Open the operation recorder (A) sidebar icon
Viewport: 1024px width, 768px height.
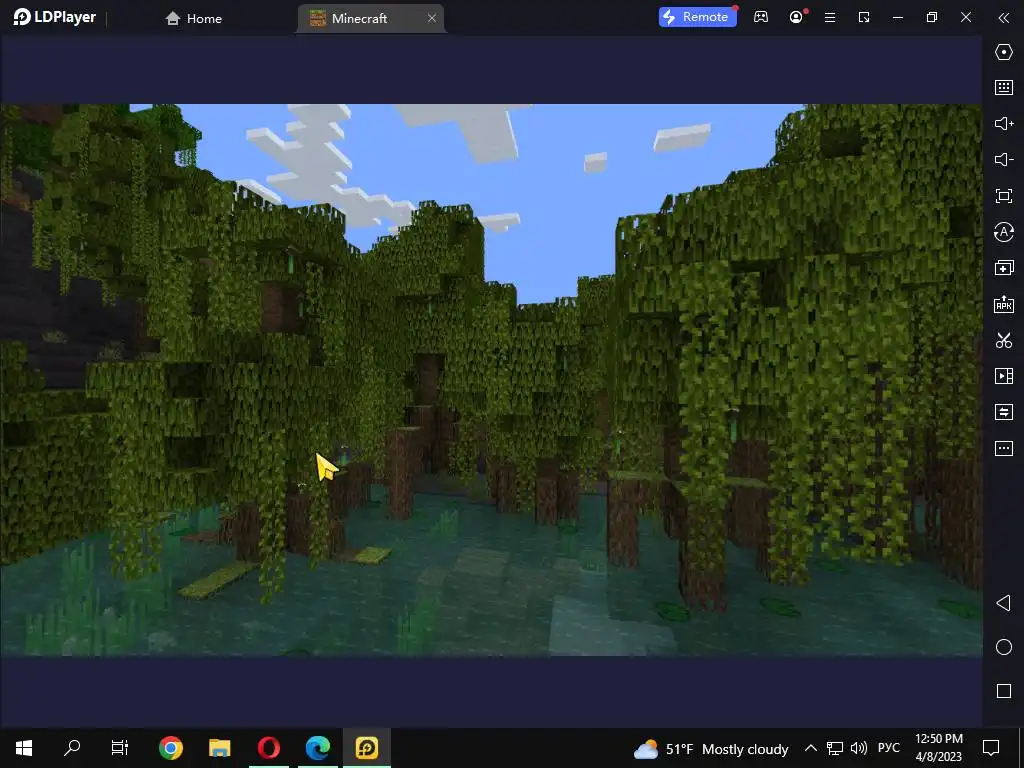click(1004, 232)
